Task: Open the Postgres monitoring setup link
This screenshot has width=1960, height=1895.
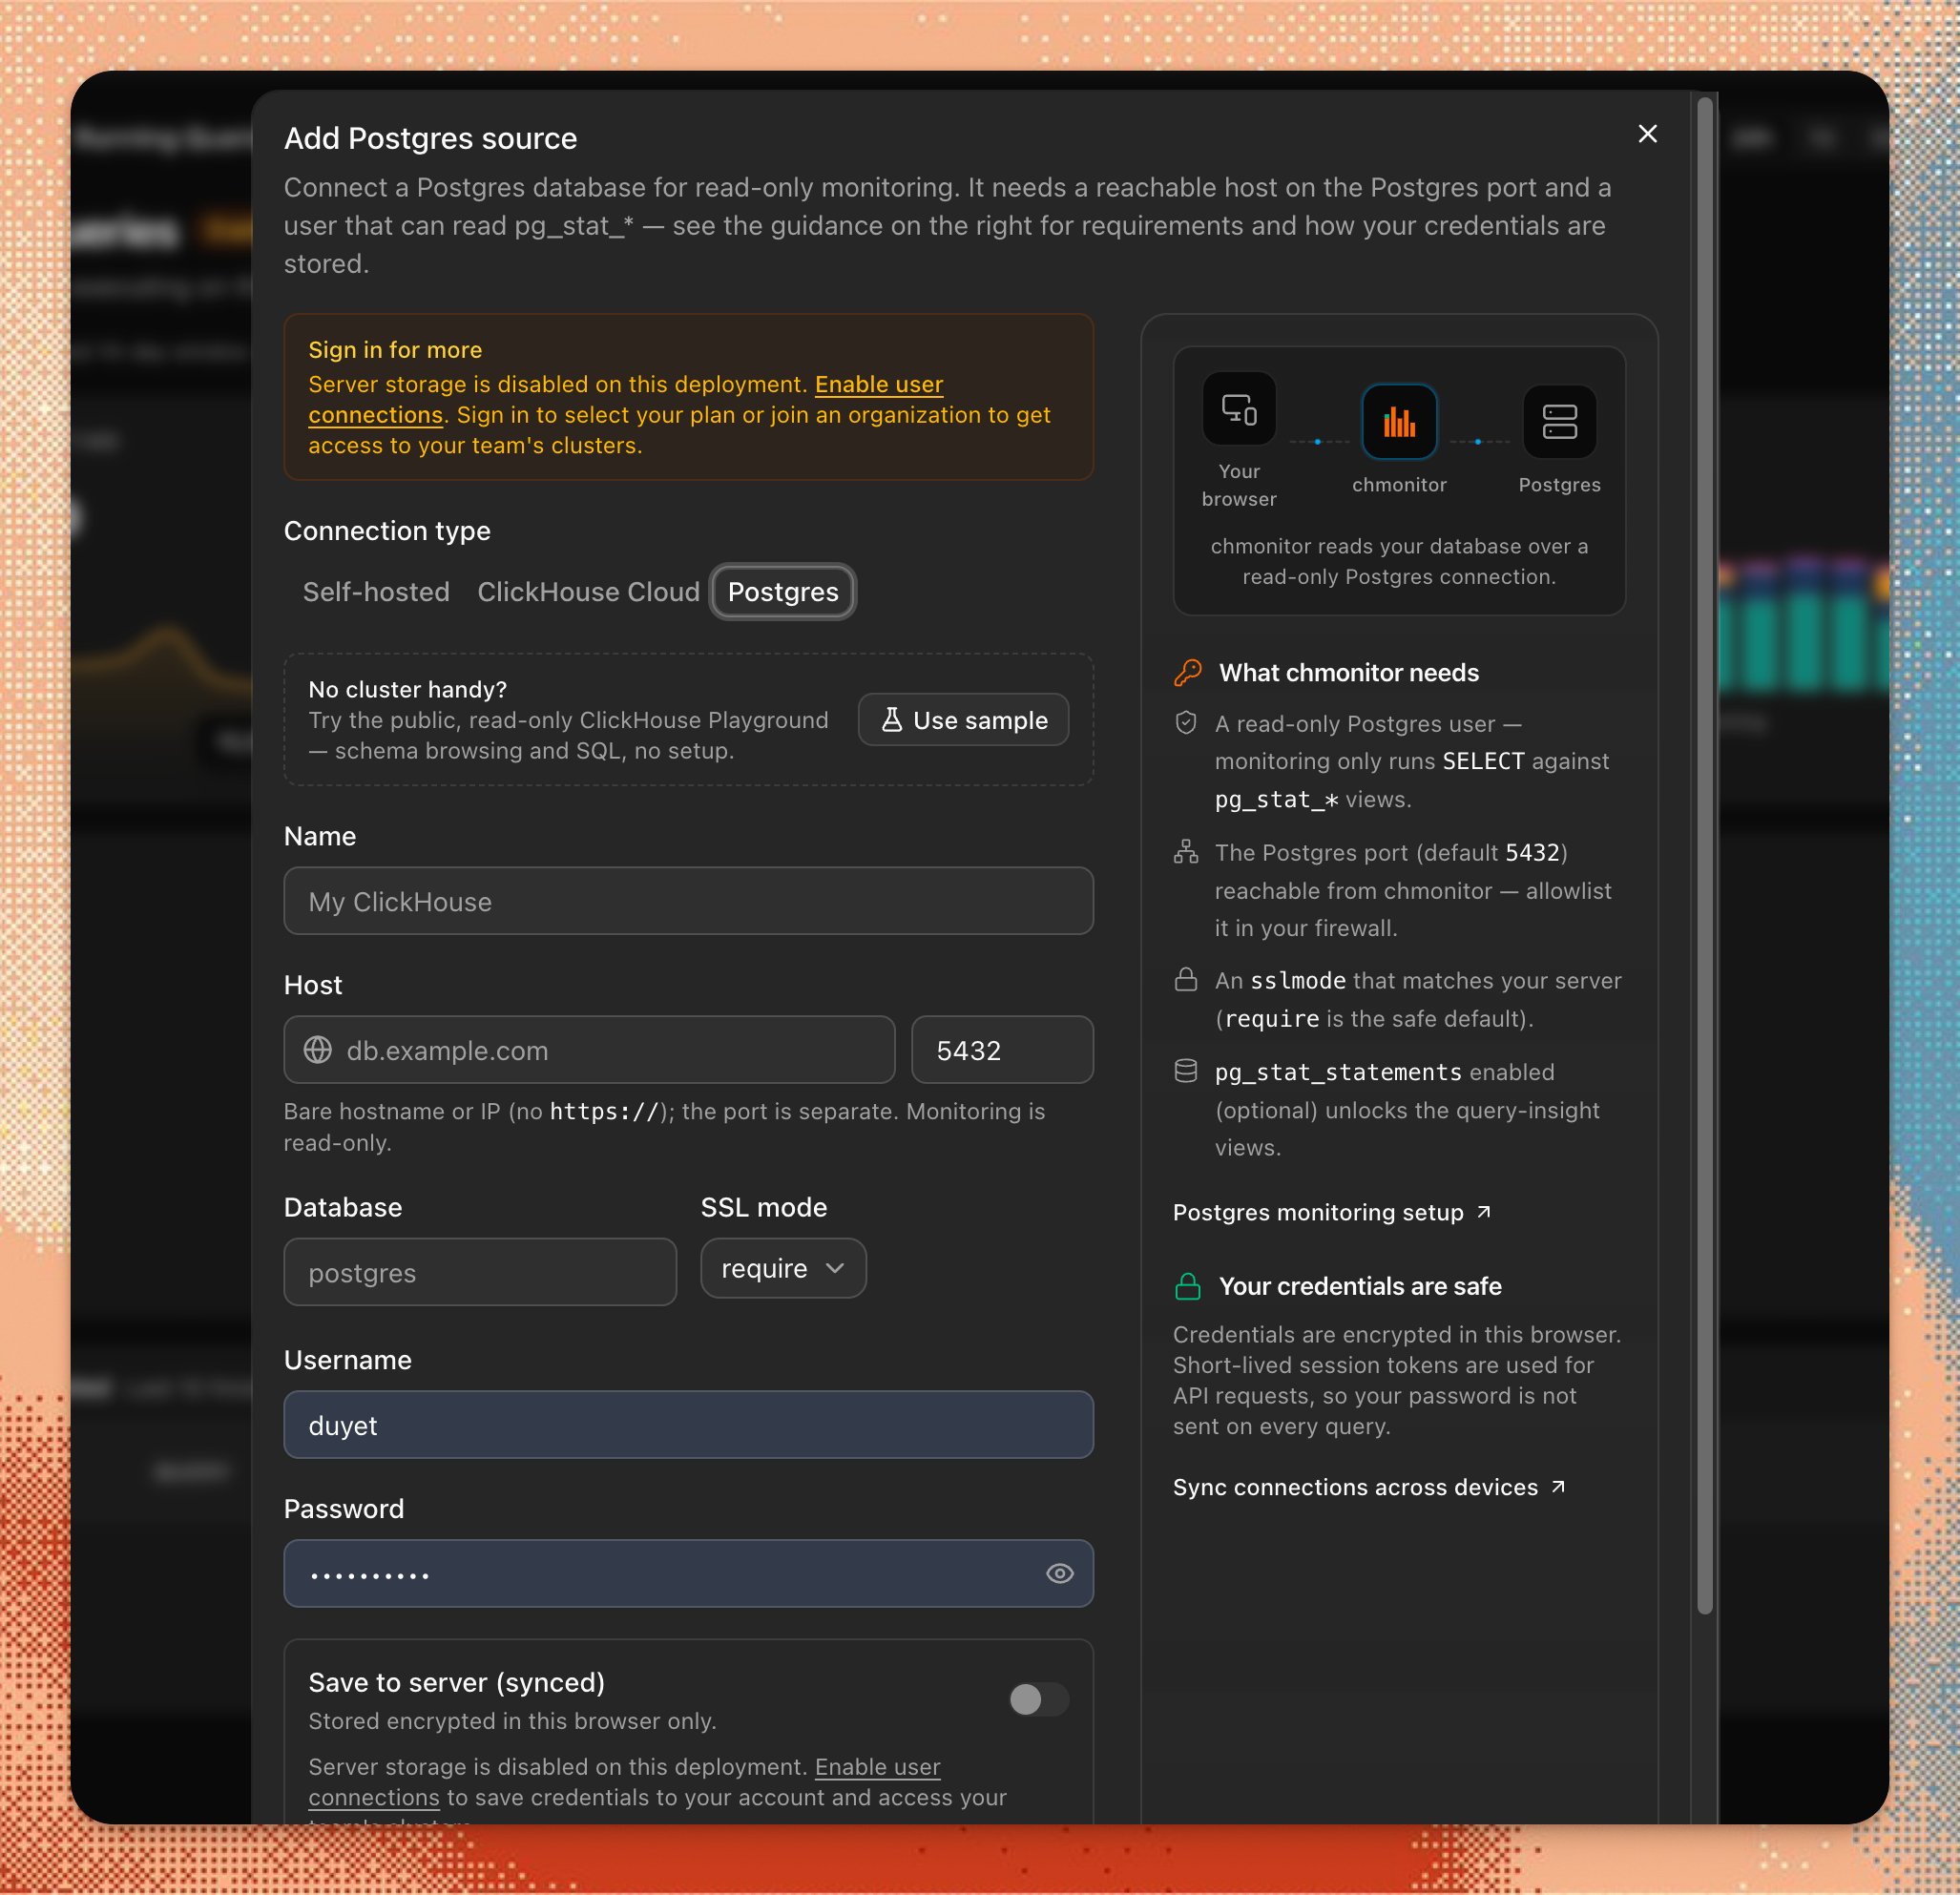Action: (1332, 1212)
